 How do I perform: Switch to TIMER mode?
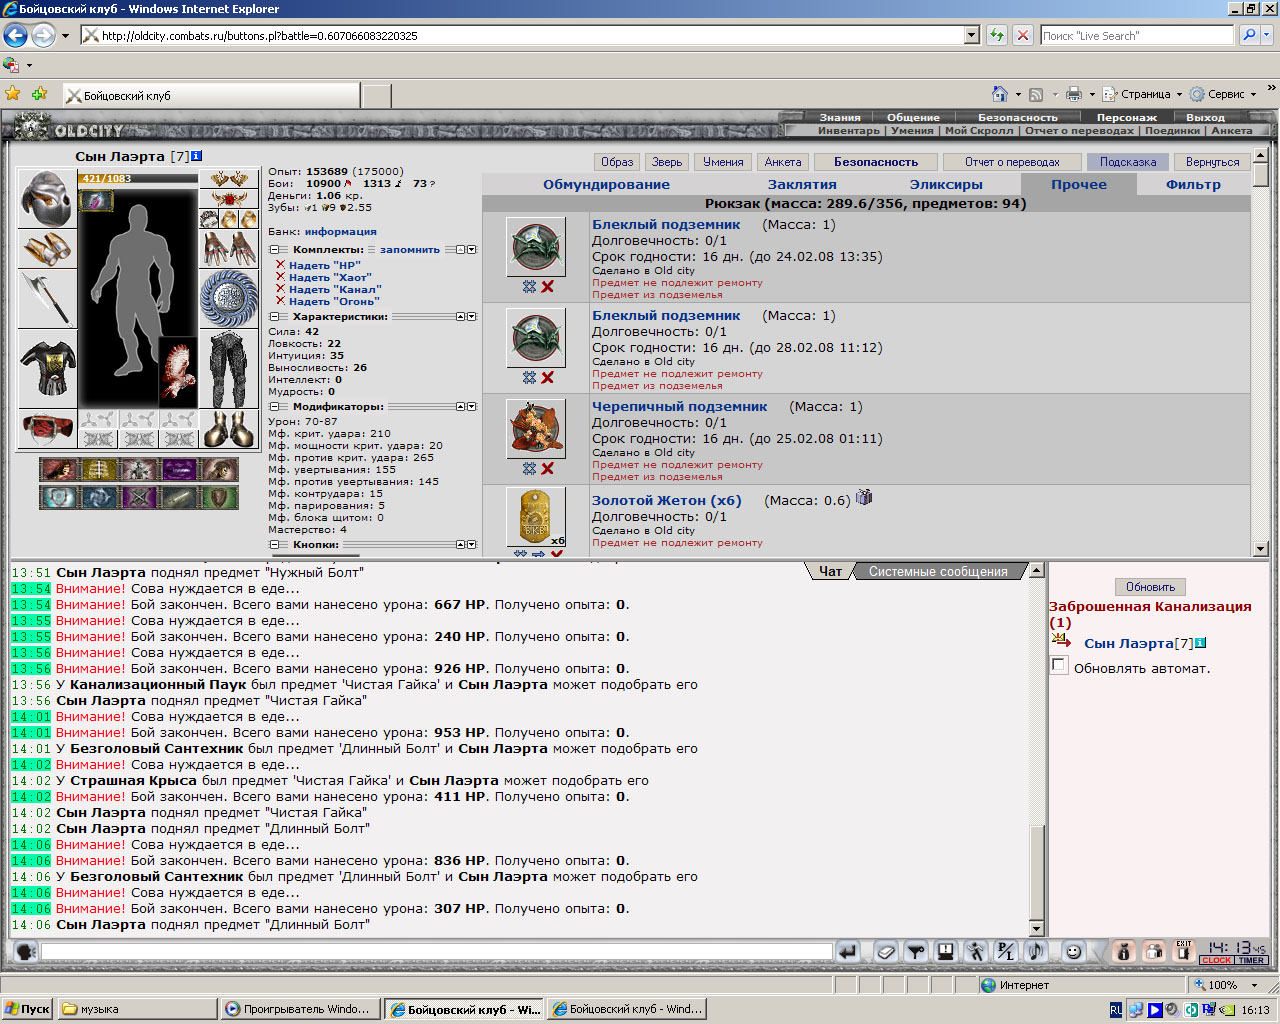1252,960
